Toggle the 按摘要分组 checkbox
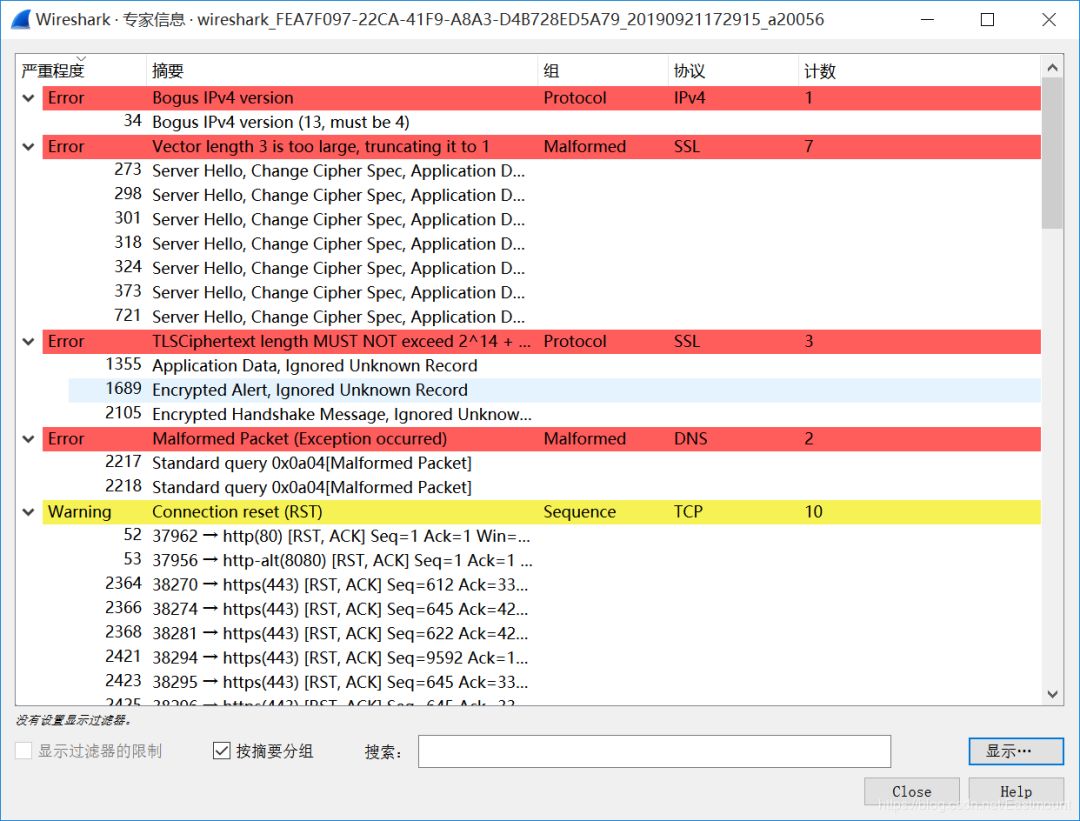This screenshot has height=821, width=1080. 221,751
